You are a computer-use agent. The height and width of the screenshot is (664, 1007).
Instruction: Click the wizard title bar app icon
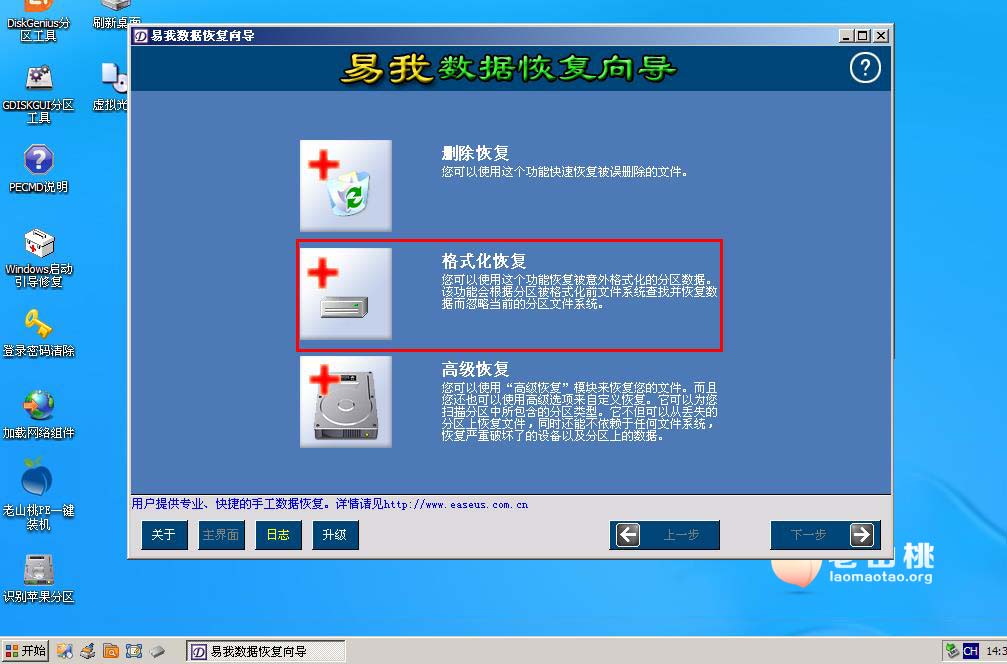click(x=141, y=36)
